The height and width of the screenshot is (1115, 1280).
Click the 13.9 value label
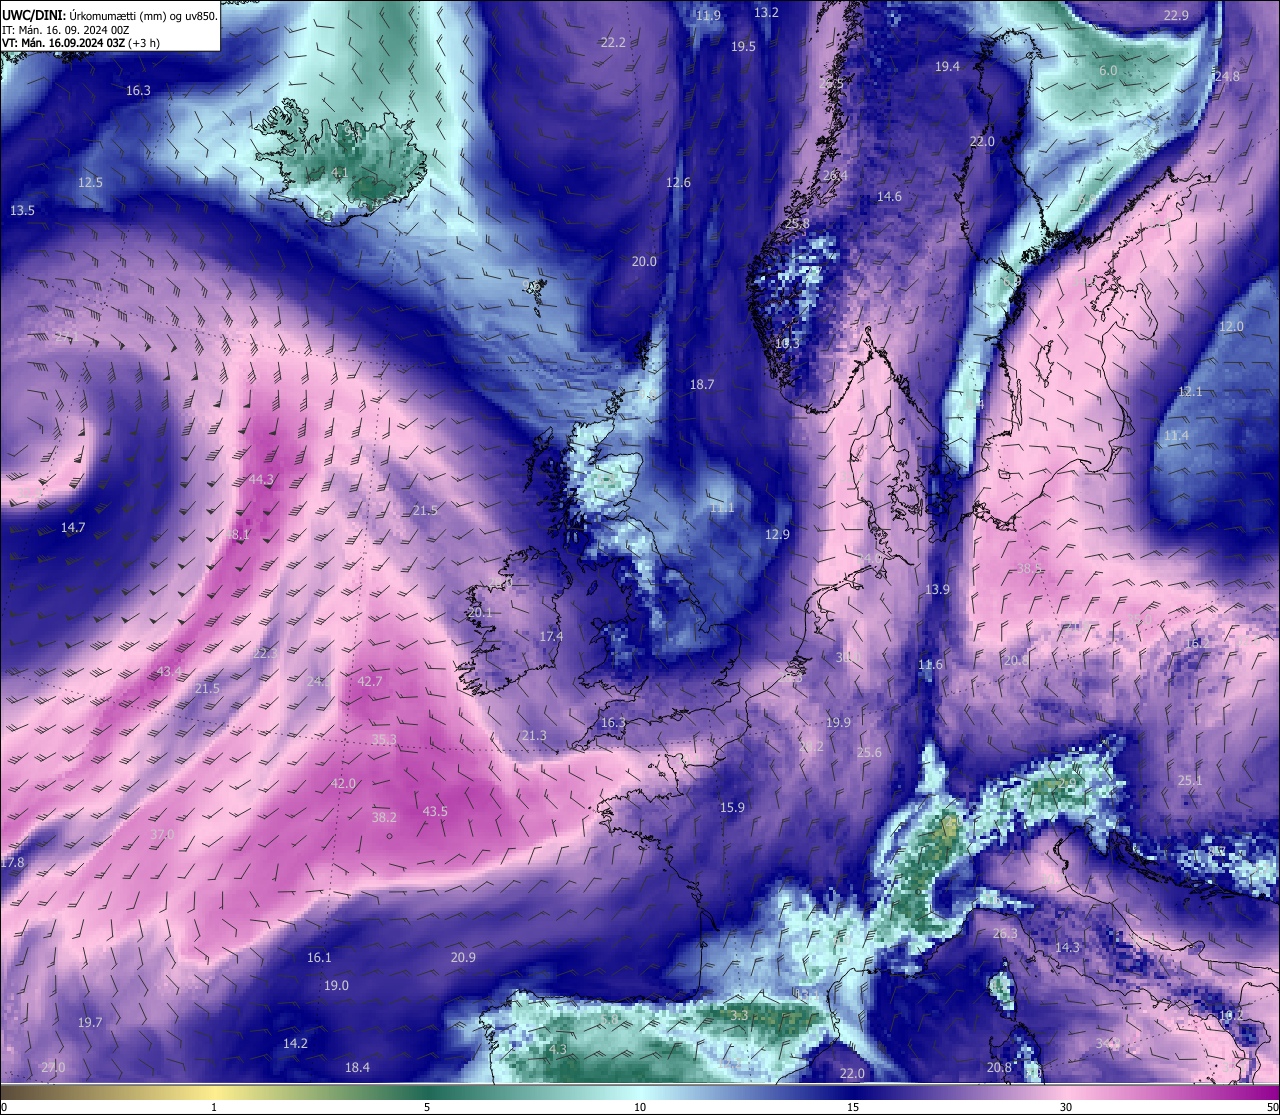pyautogui.click(x=937, y=589)
